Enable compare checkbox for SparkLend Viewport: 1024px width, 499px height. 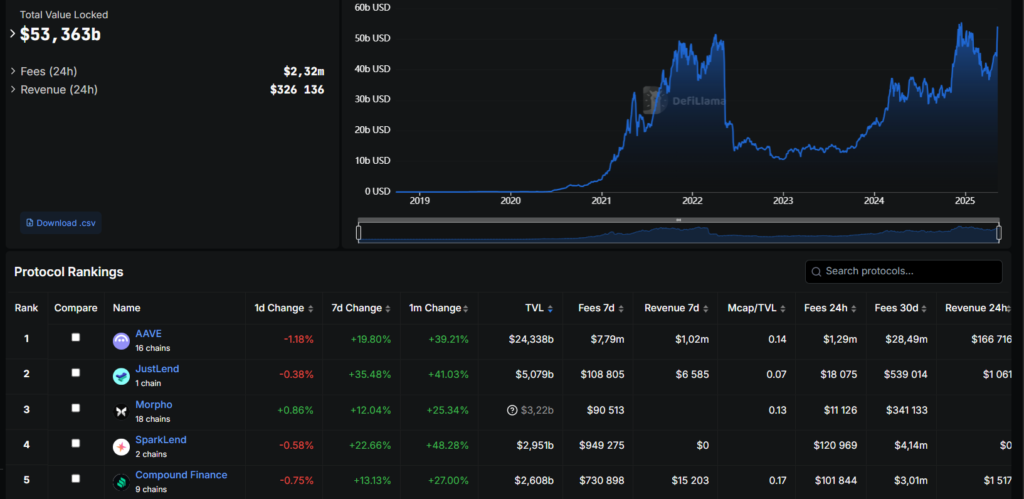[76, 443]
